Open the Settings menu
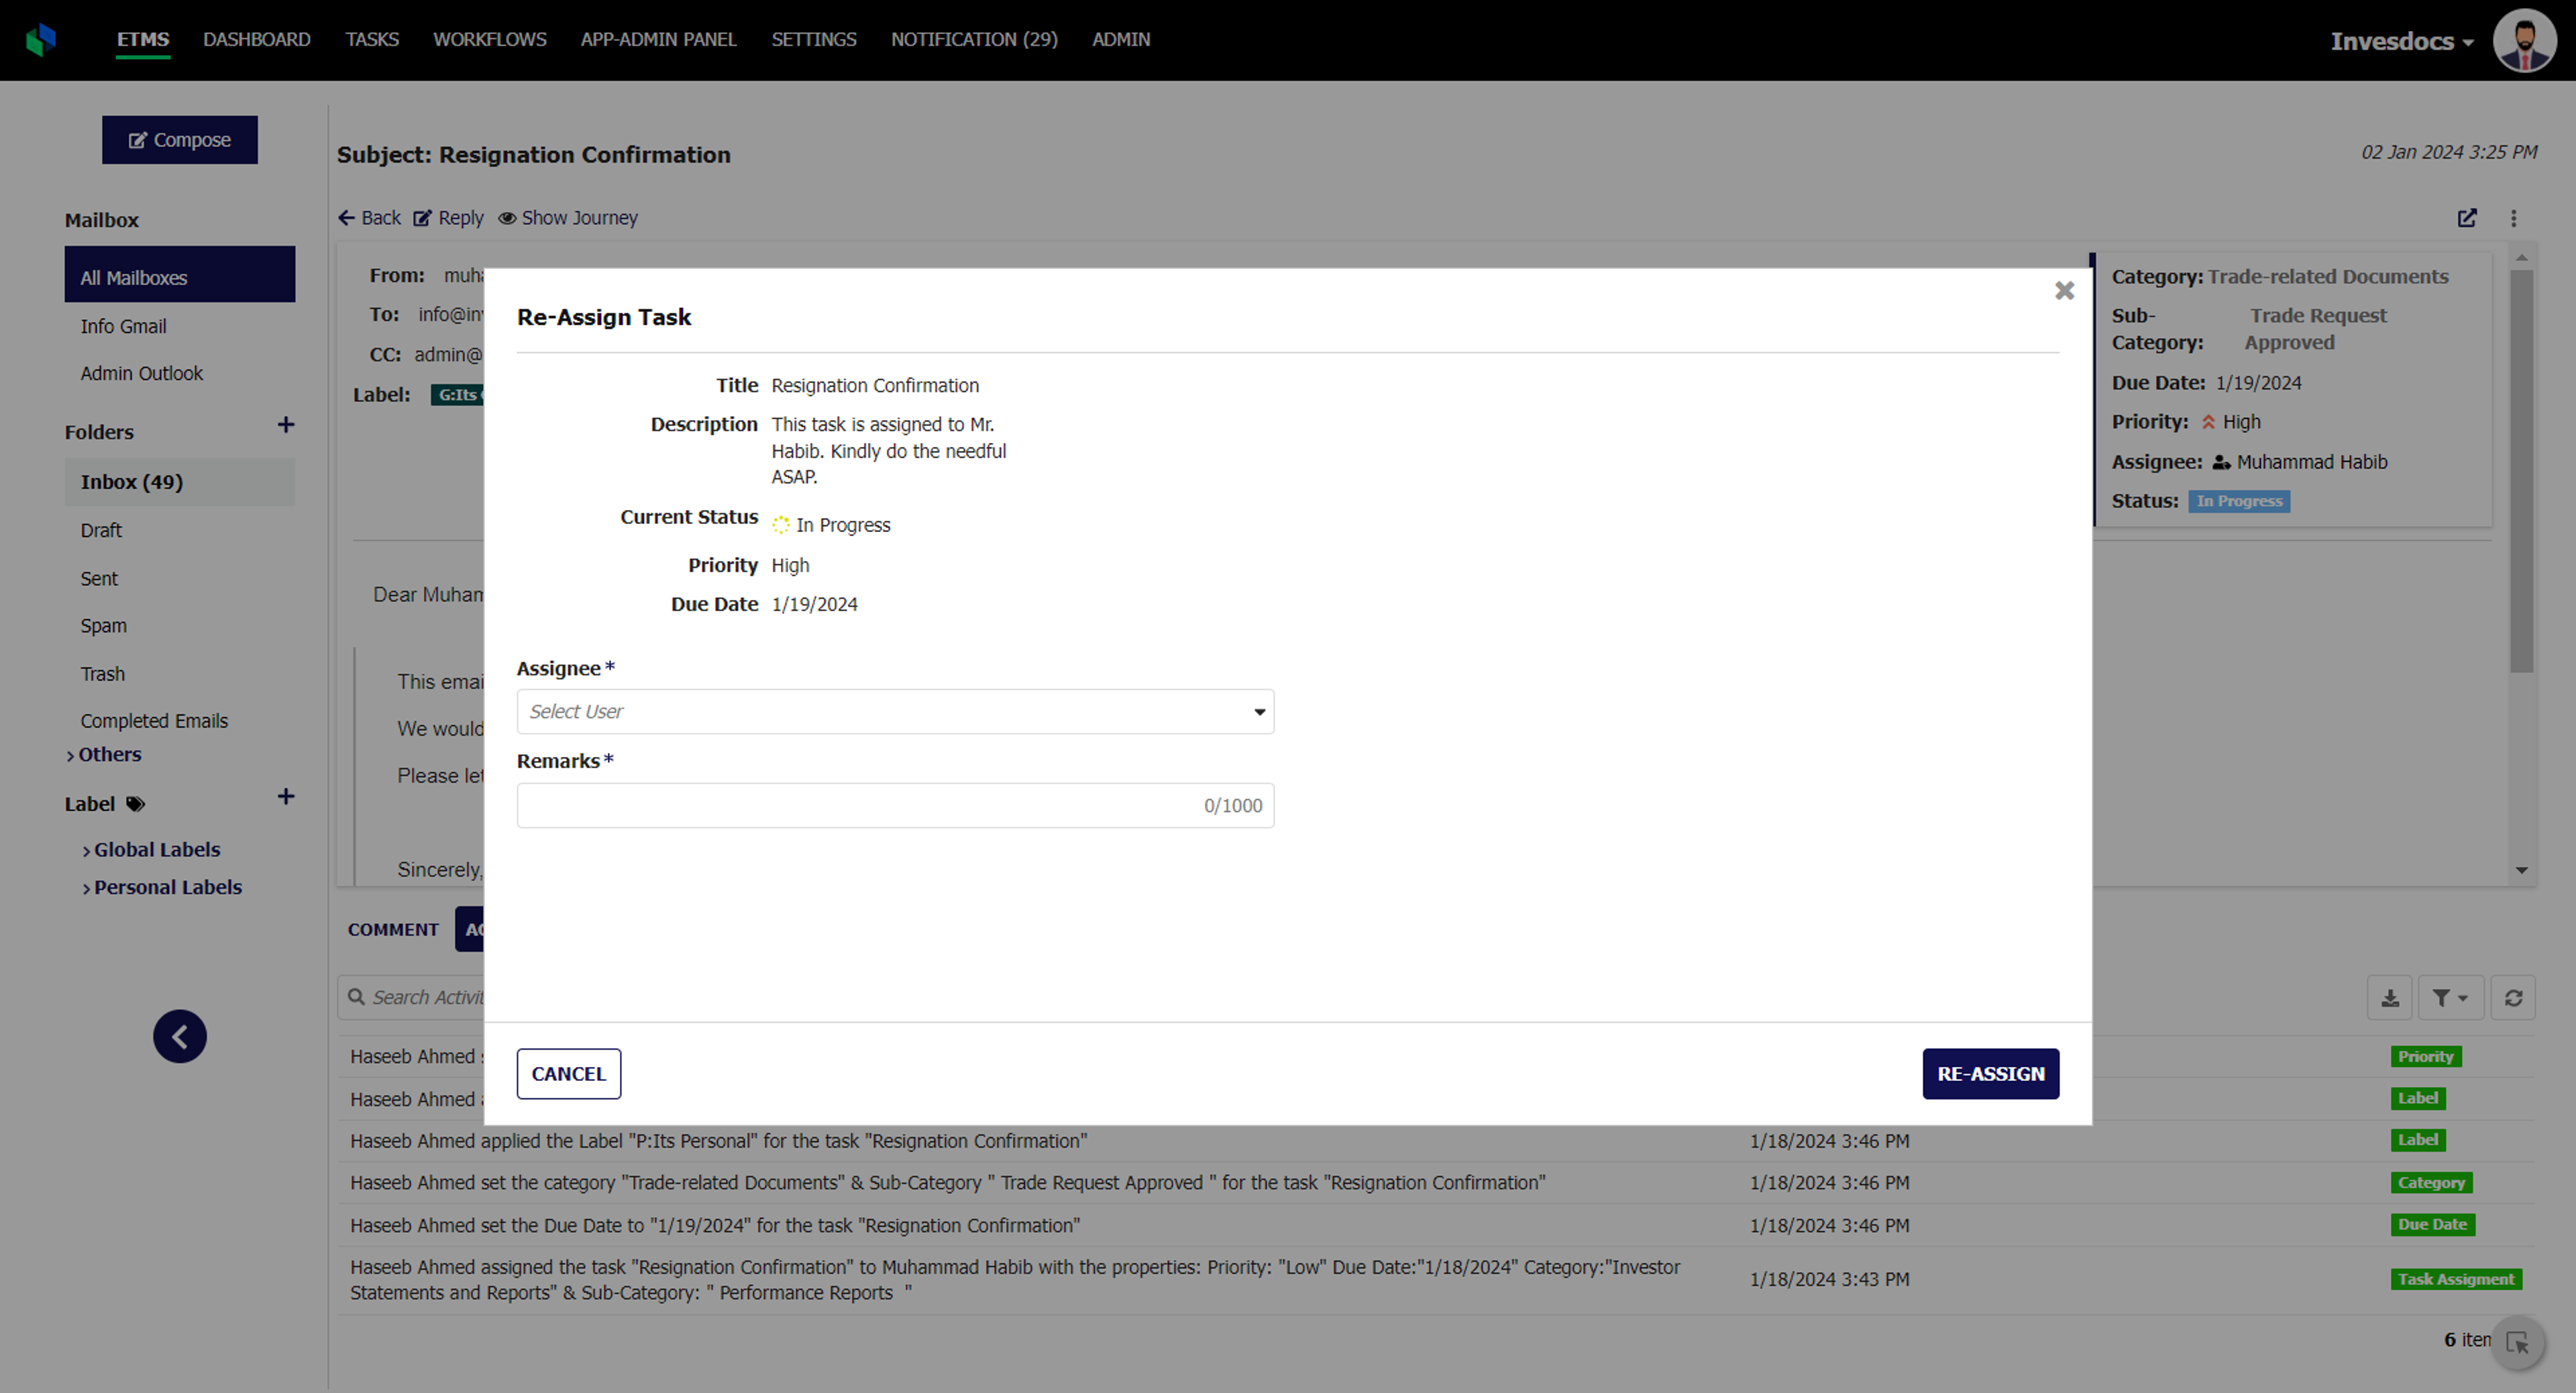 pyautogui.click(x=814, y=39)
